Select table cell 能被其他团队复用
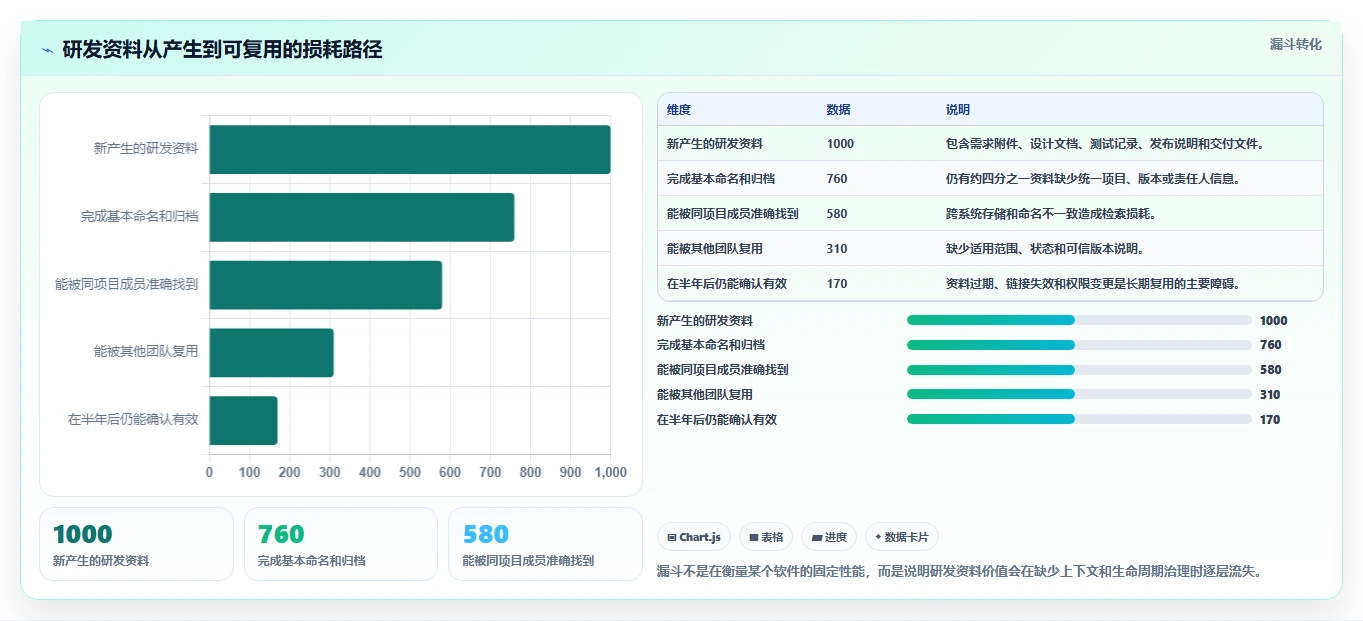The height and width of the screenshot is (621, 1363). 715,249
